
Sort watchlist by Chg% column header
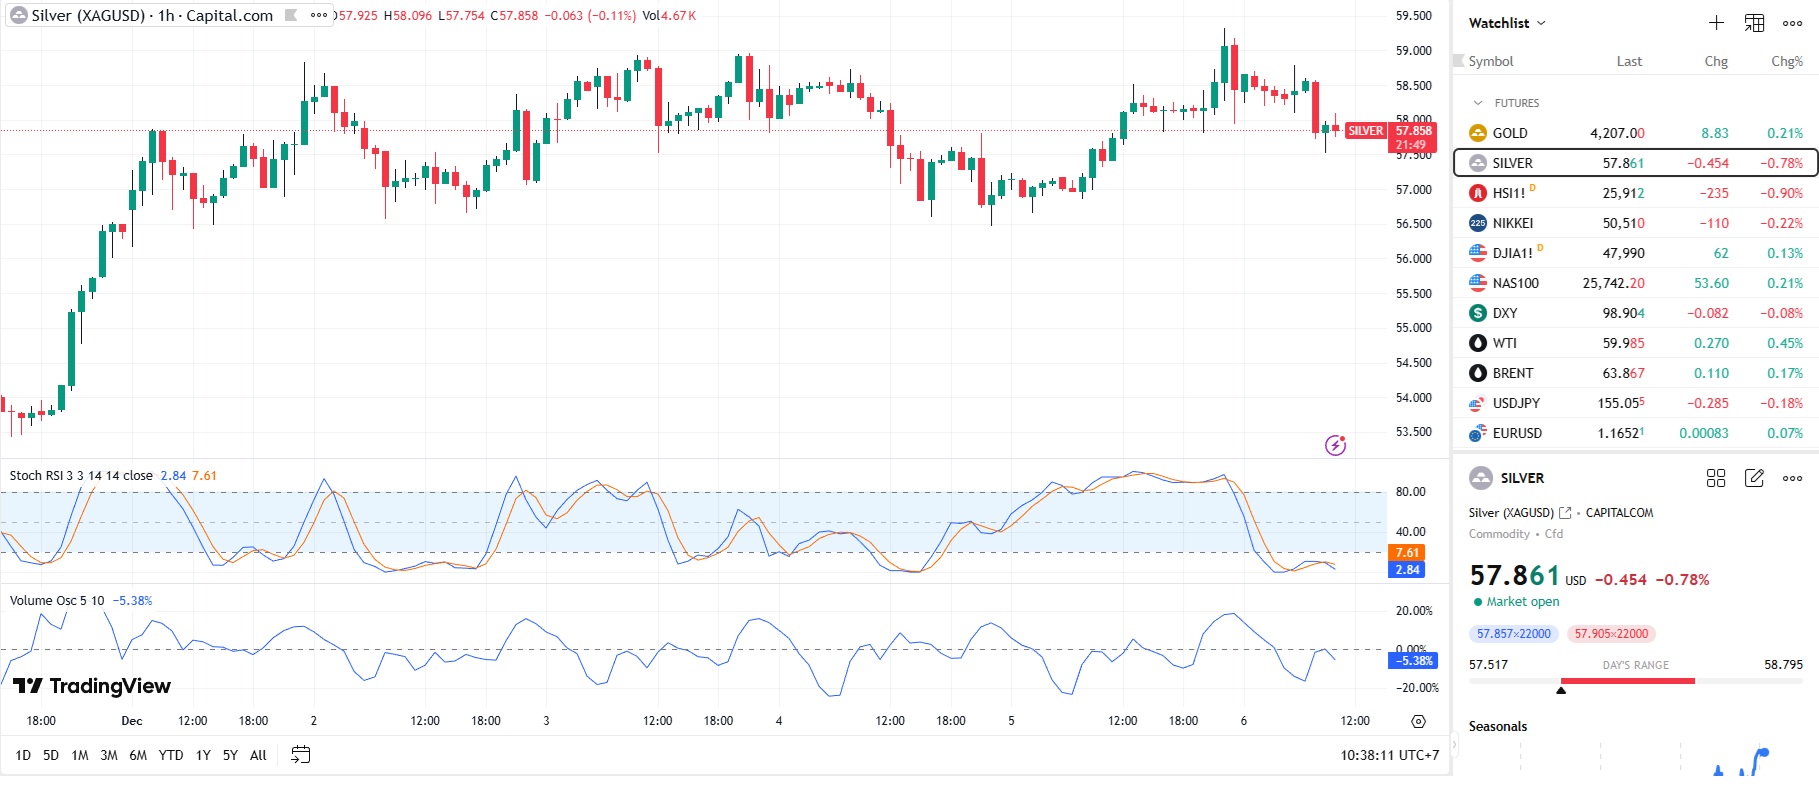[1786, 61]
